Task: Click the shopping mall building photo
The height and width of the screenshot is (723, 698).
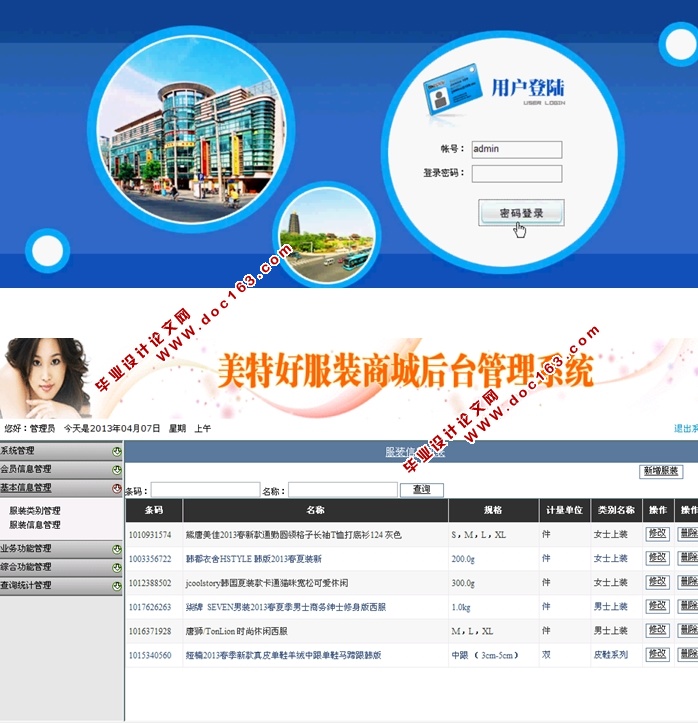Action: click(191, 130)
